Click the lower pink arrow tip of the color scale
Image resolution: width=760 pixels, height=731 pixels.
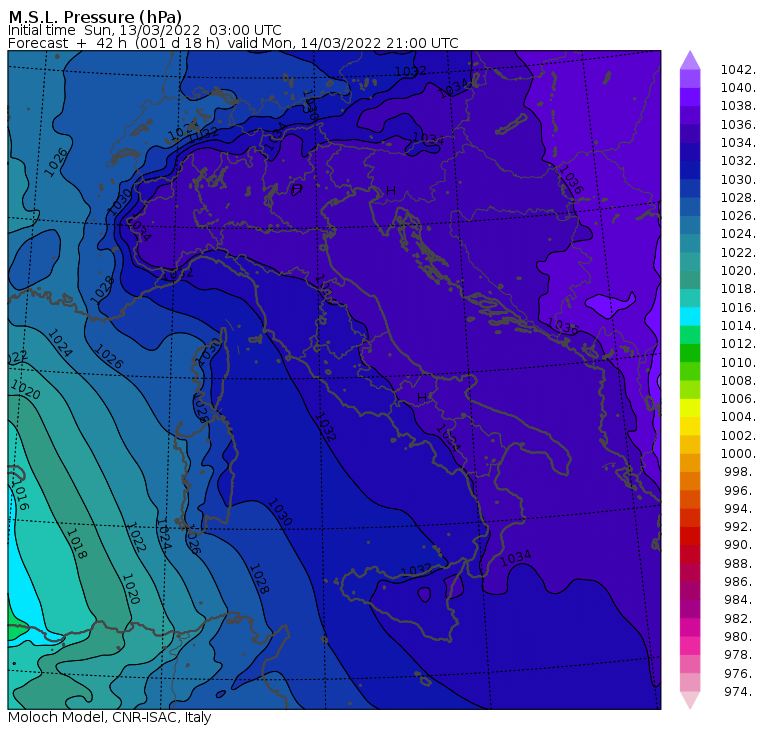[x=690, y=700]
